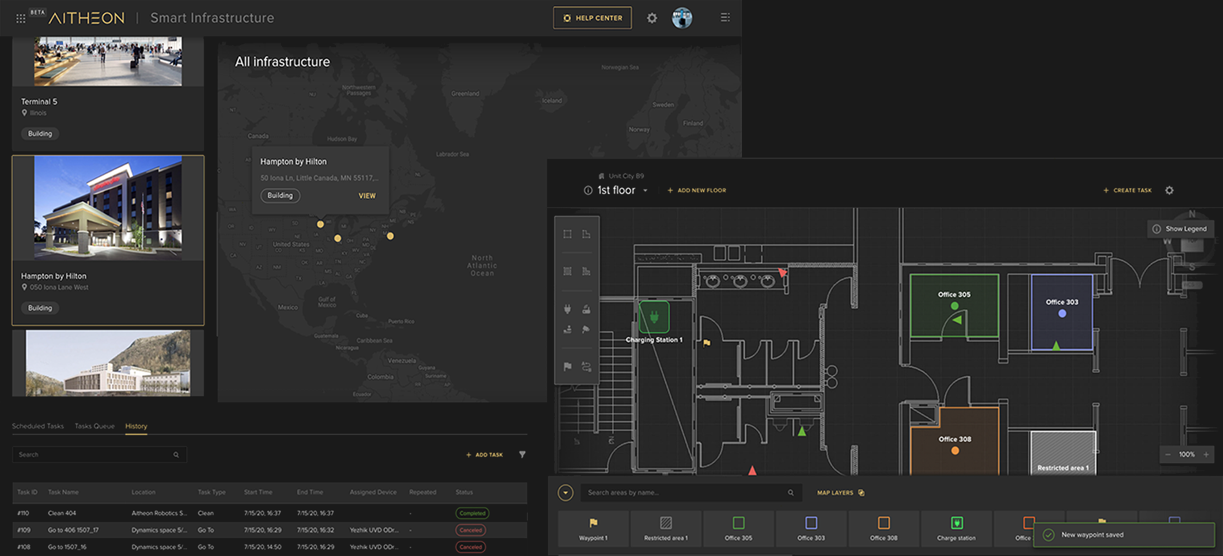1223x556 pixels.
Task: Switch to the Tasks Queue tab
Action: (94, 426)
